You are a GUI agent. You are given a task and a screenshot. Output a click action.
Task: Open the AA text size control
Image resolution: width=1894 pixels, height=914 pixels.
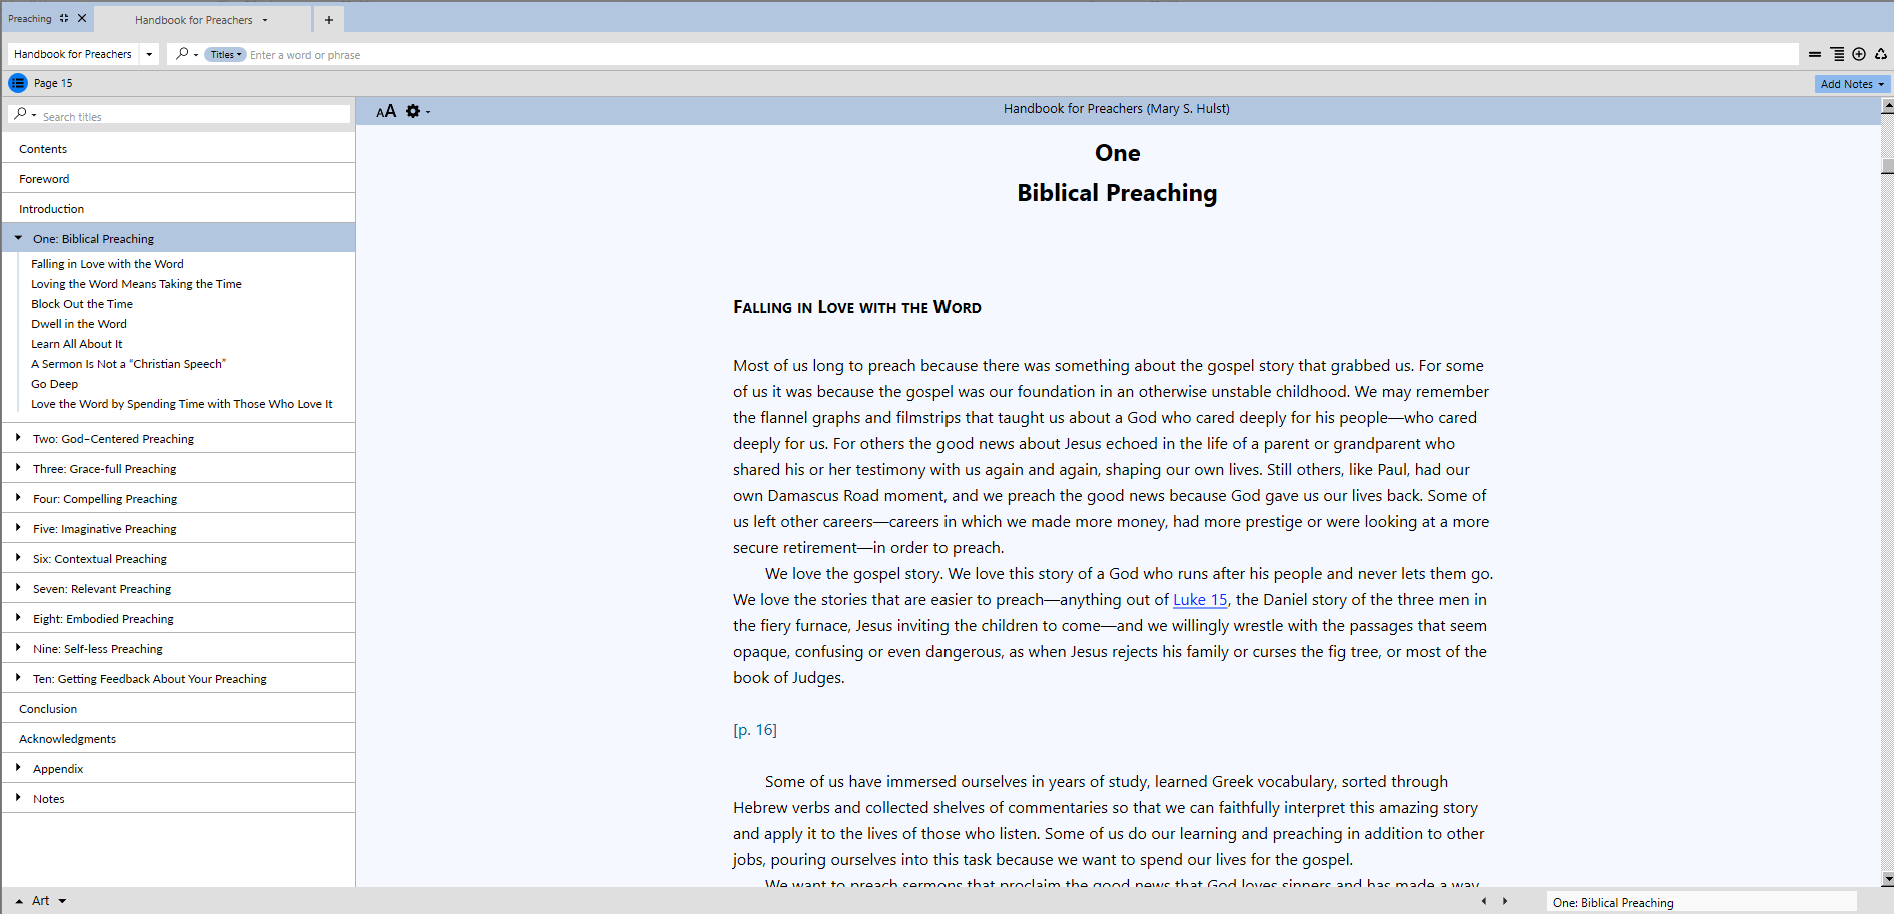click(x=386, y=111)
